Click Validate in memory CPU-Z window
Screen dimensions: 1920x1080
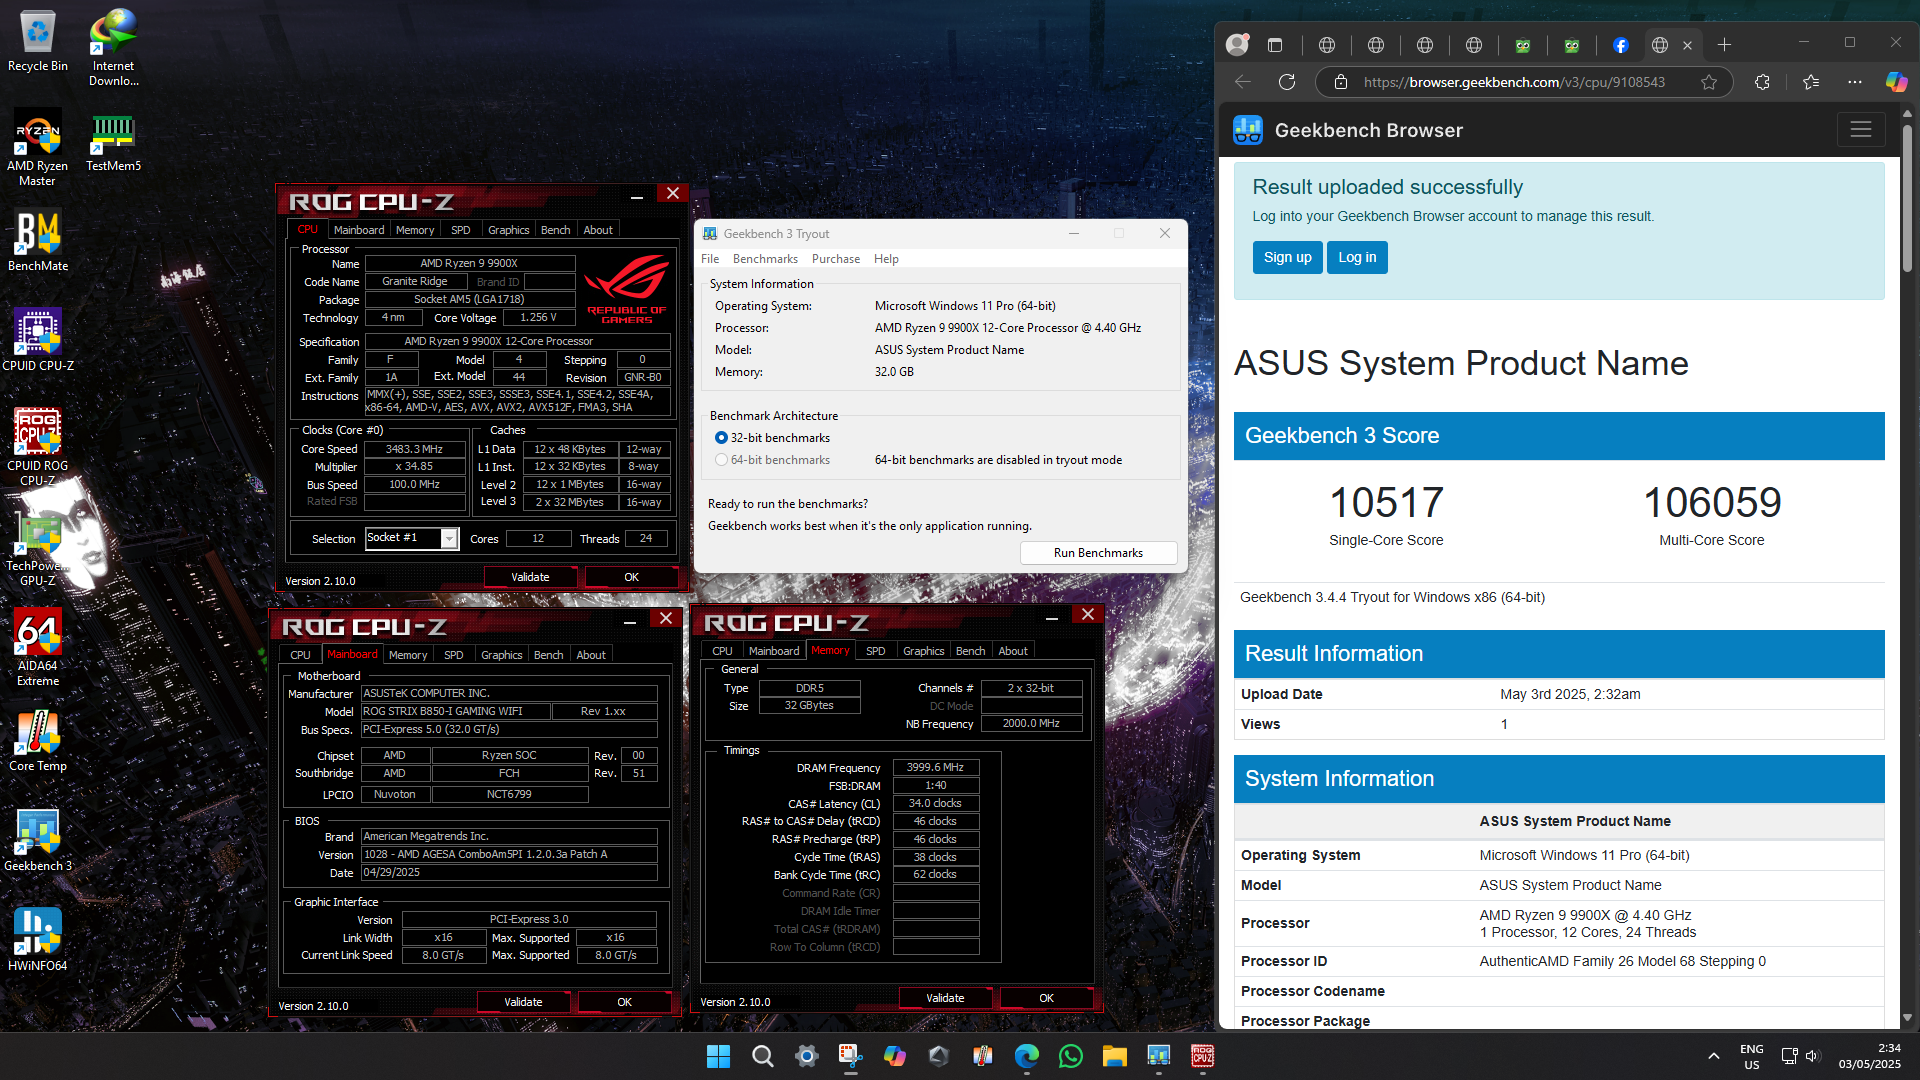tap(945, 998)
